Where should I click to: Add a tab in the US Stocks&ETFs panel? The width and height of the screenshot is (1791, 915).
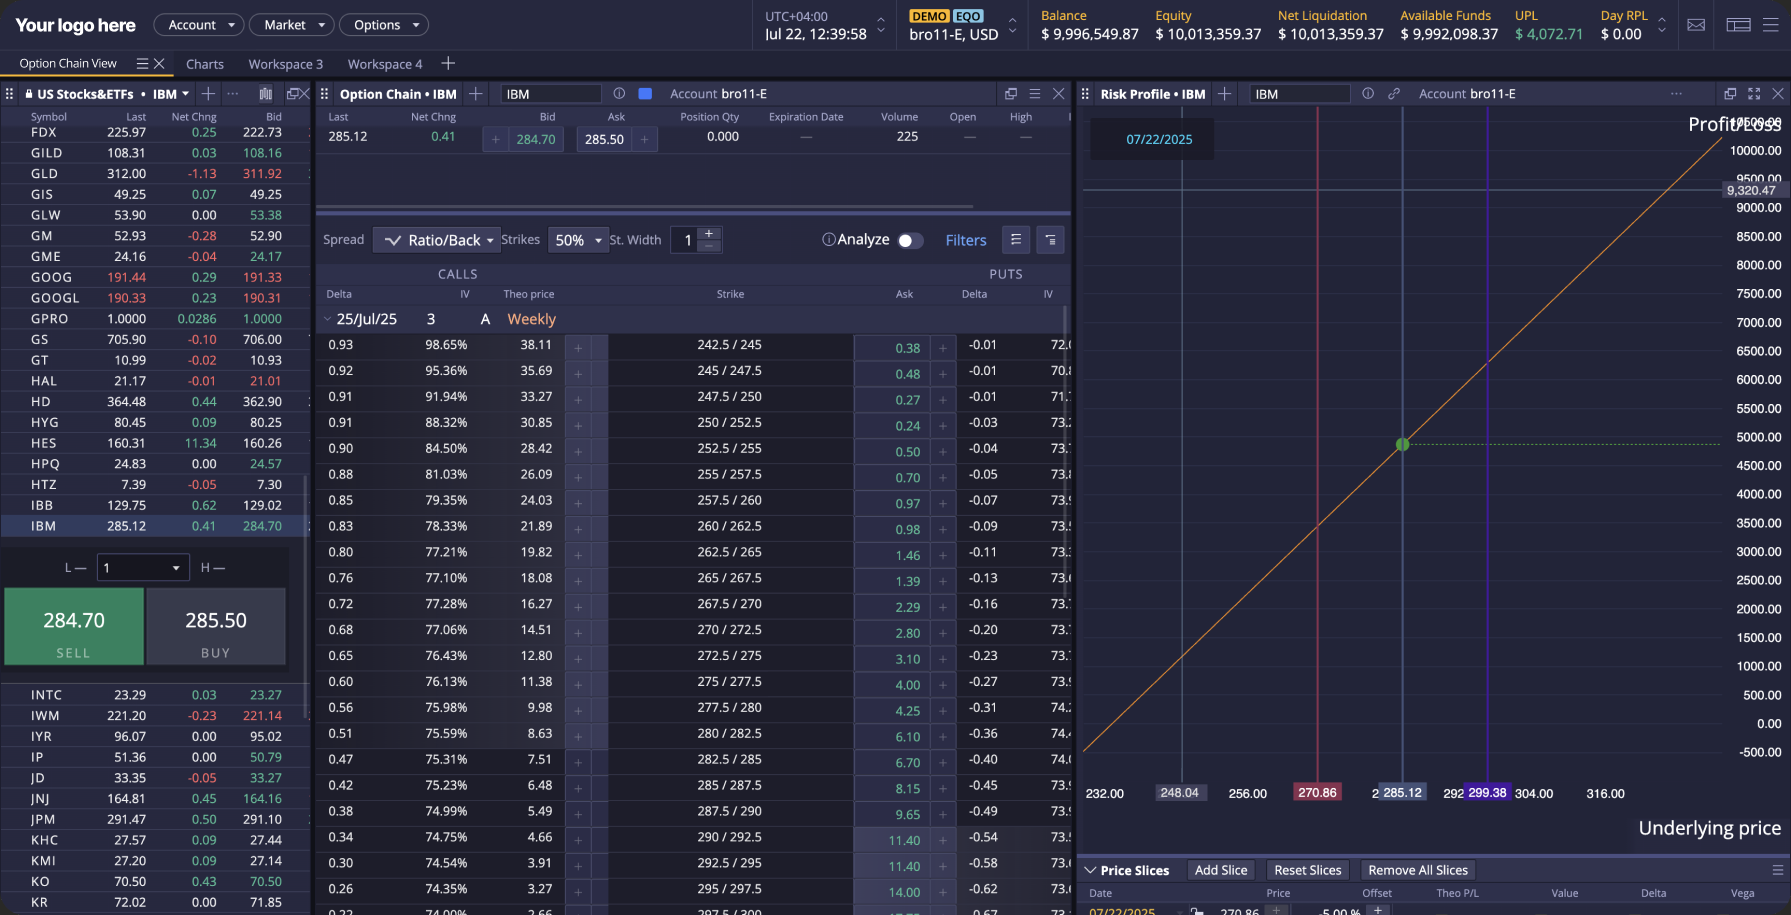(x=208, y=93)
